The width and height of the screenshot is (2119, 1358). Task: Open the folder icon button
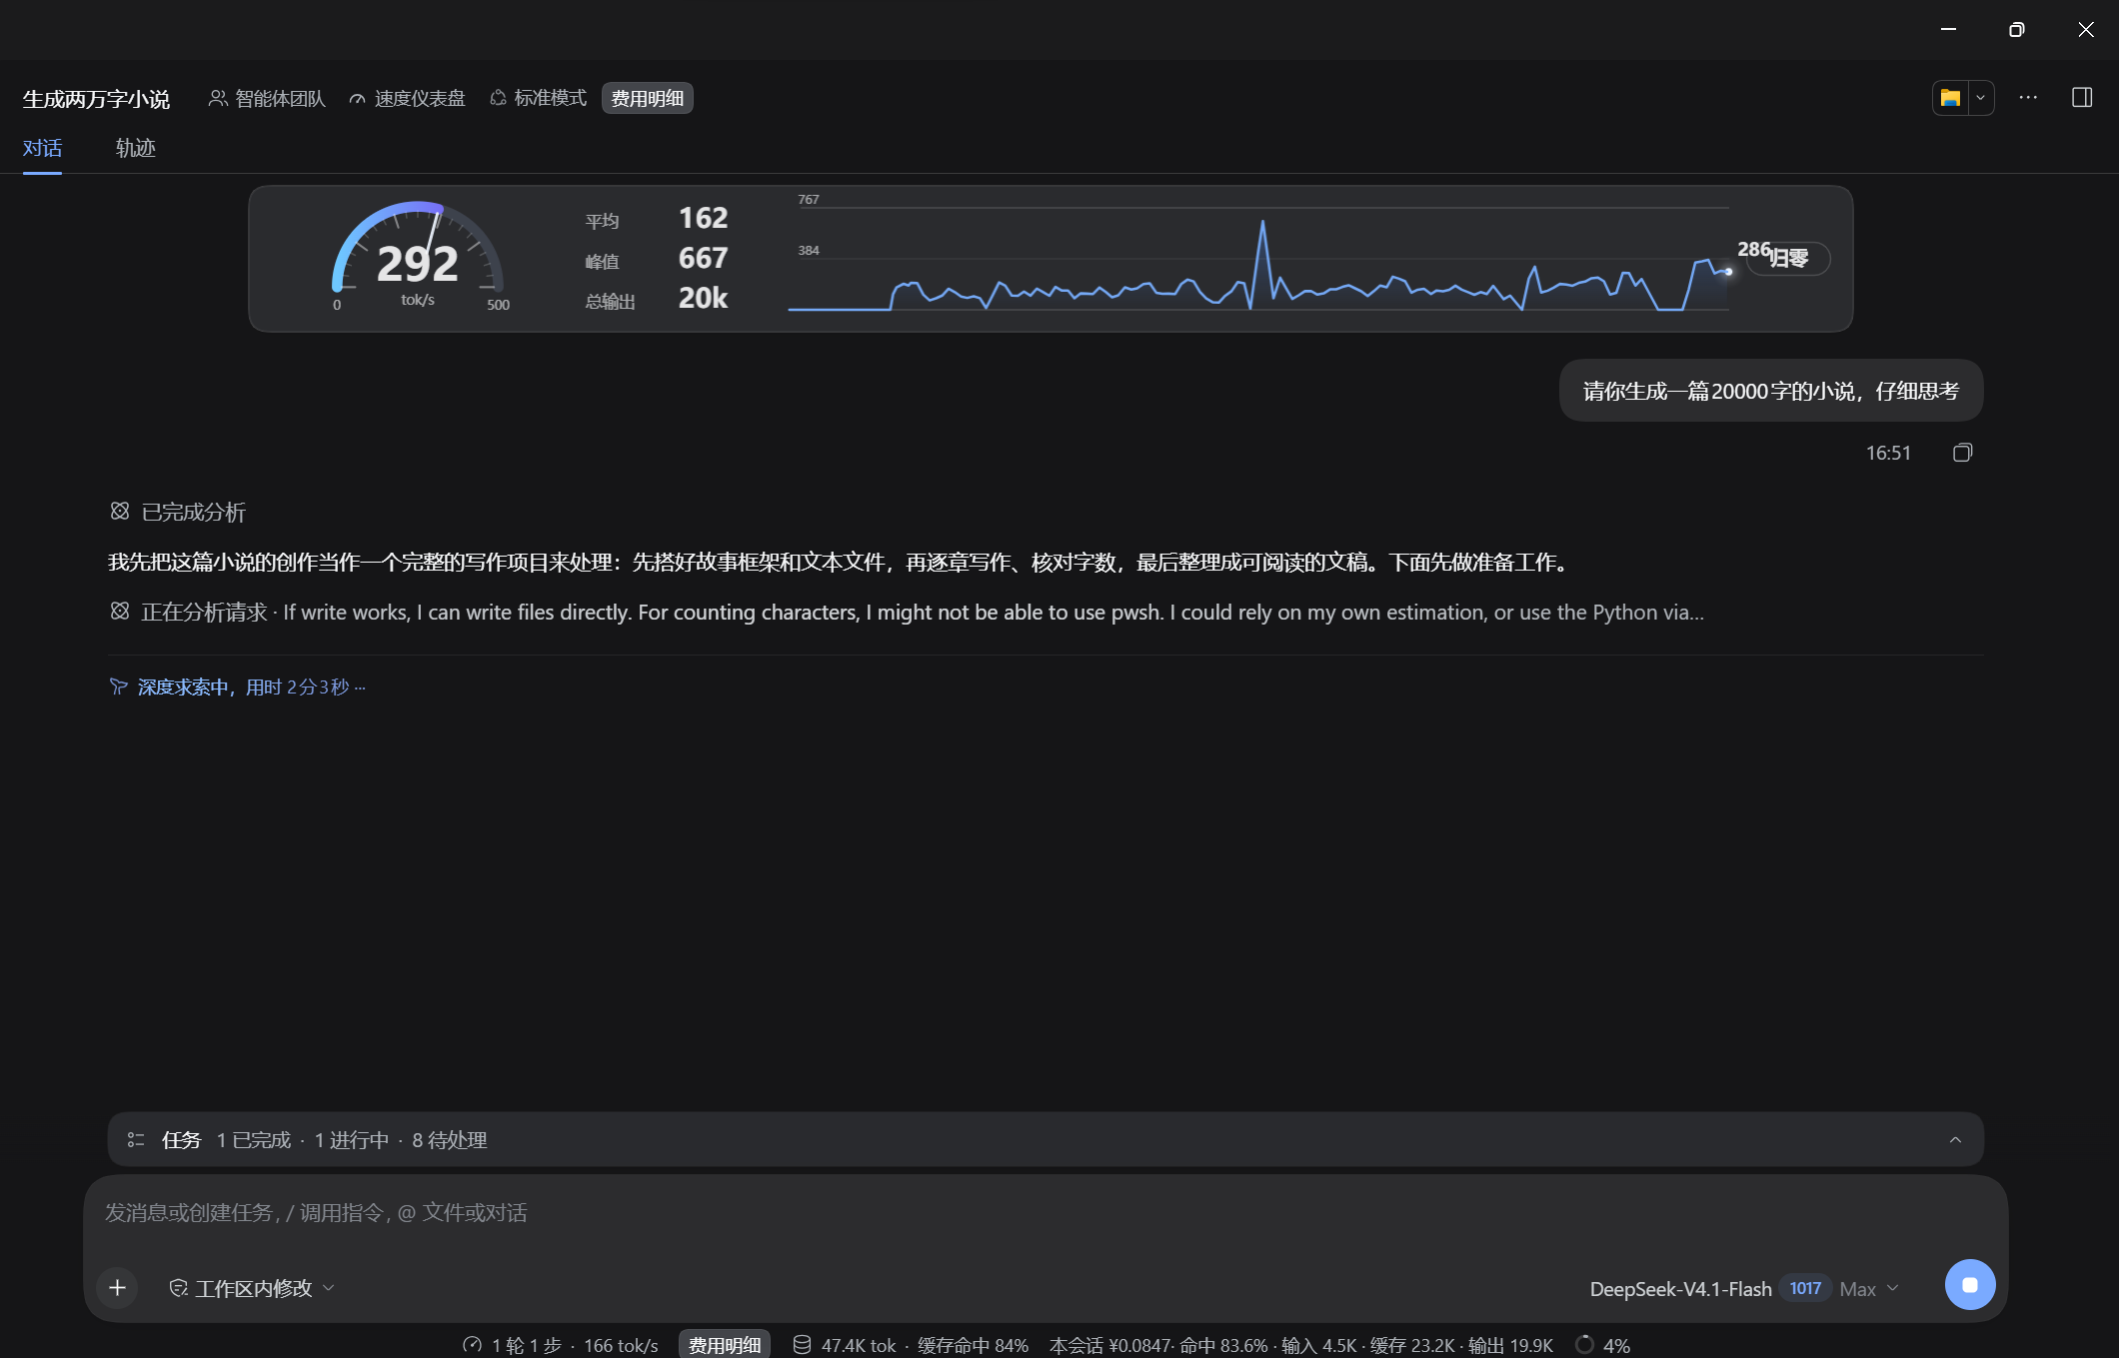pos(1950,98)
